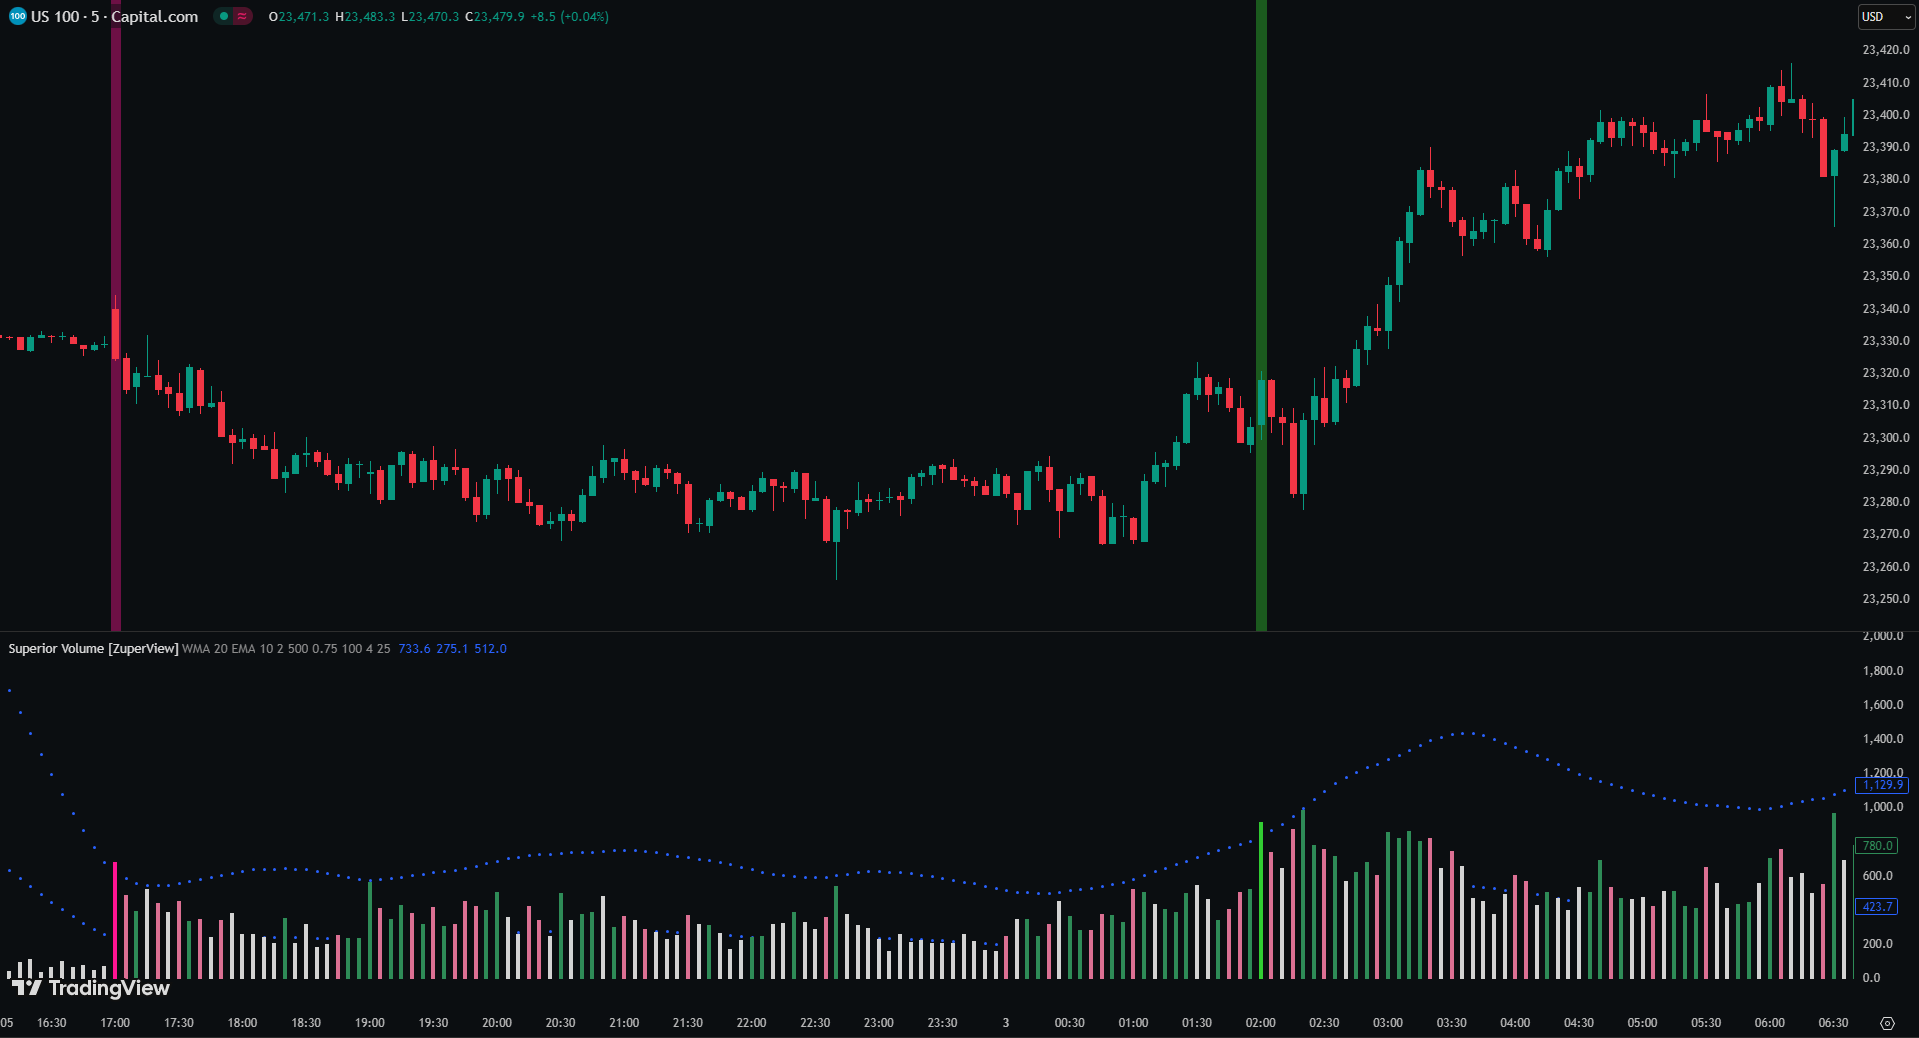Click the pink data-update indicator icon

(x=242, y=16)
